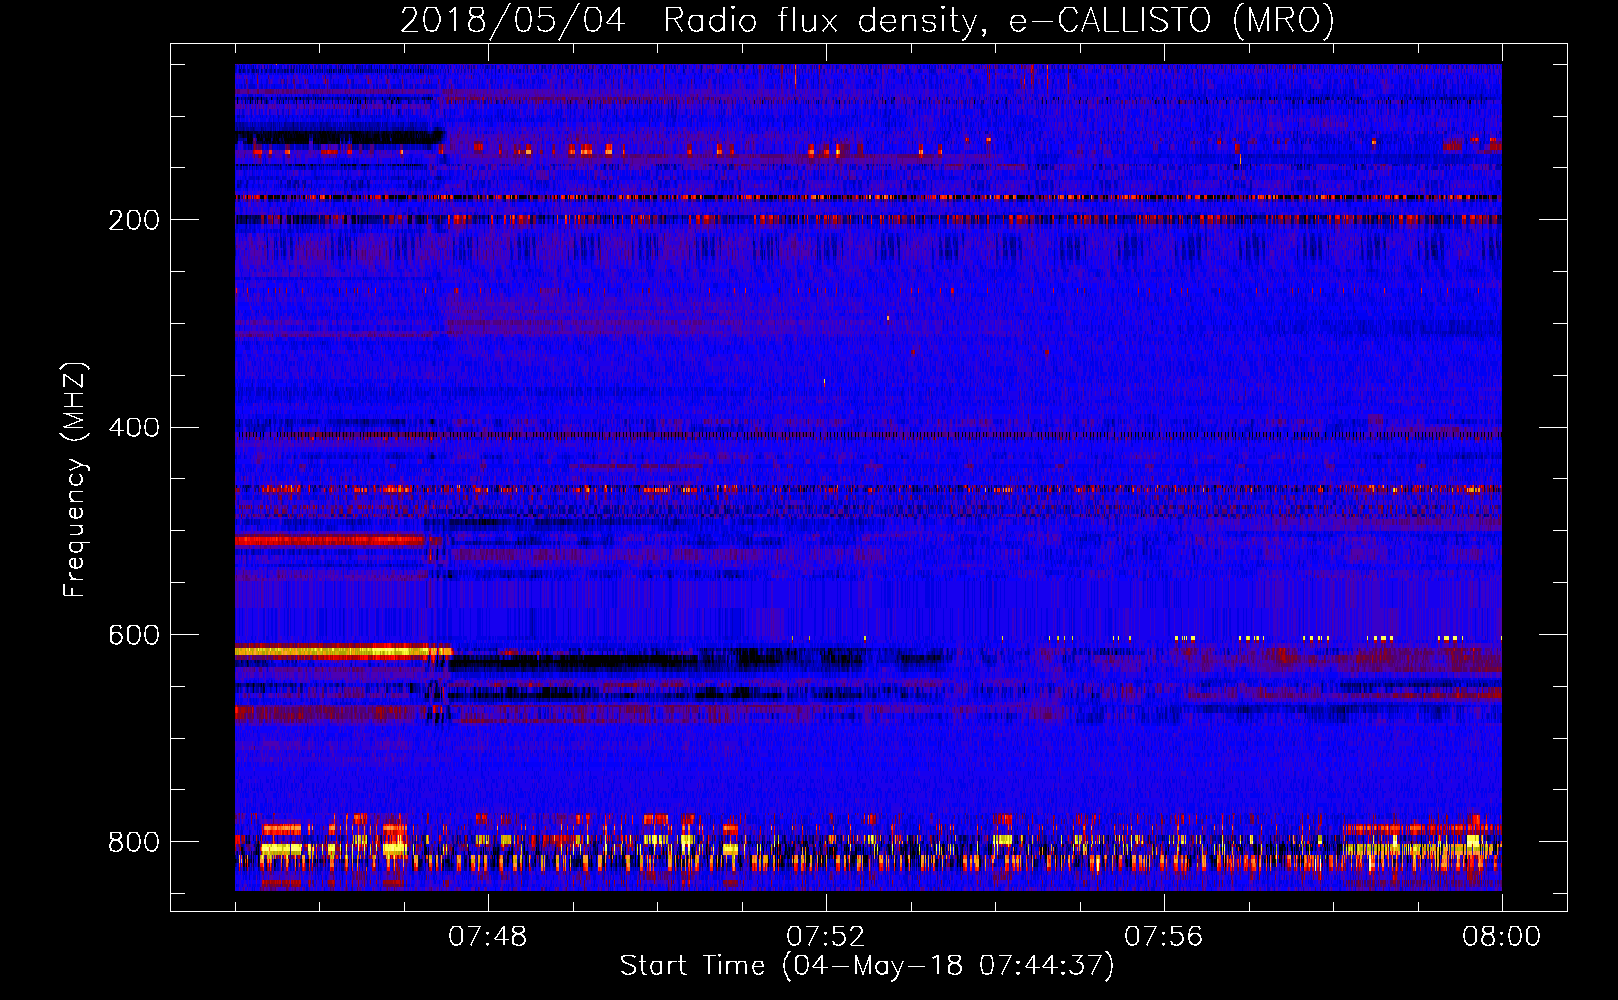The image size is (1618, 1000).
Task: Click the 600 frequency tick label
Action: [134, 636]
